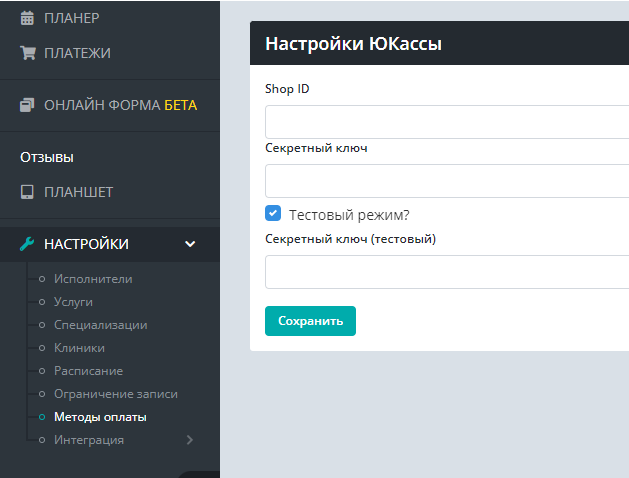
Task: Go to Услуги in settings
Action: 73,302
